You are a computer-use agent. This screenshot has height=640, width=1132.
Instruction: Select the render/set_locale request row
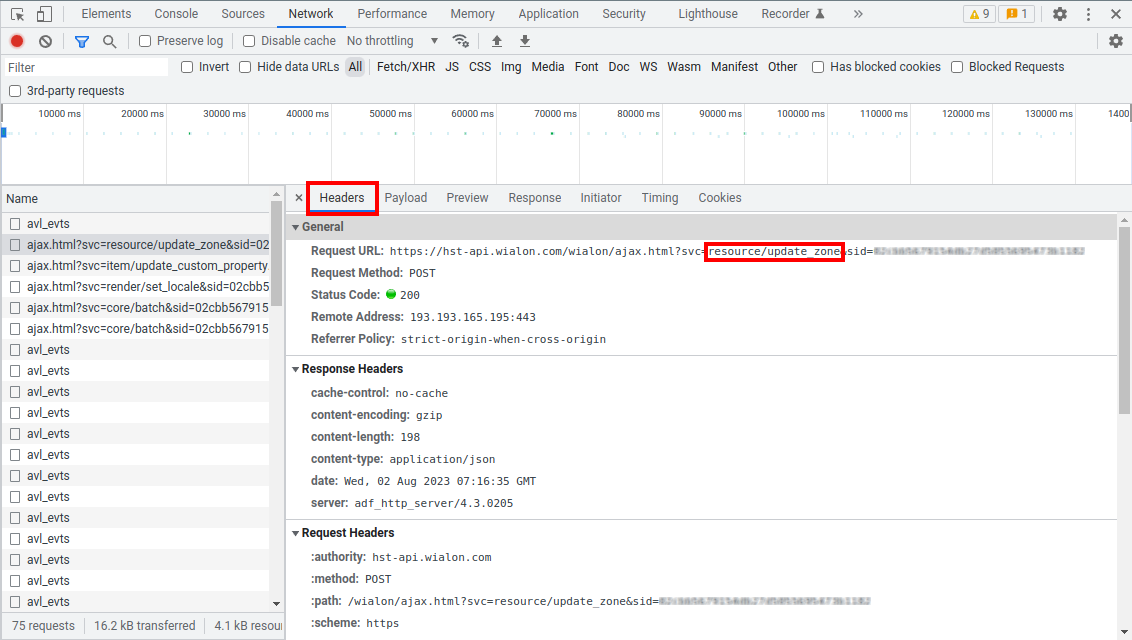tap(137, 287)
